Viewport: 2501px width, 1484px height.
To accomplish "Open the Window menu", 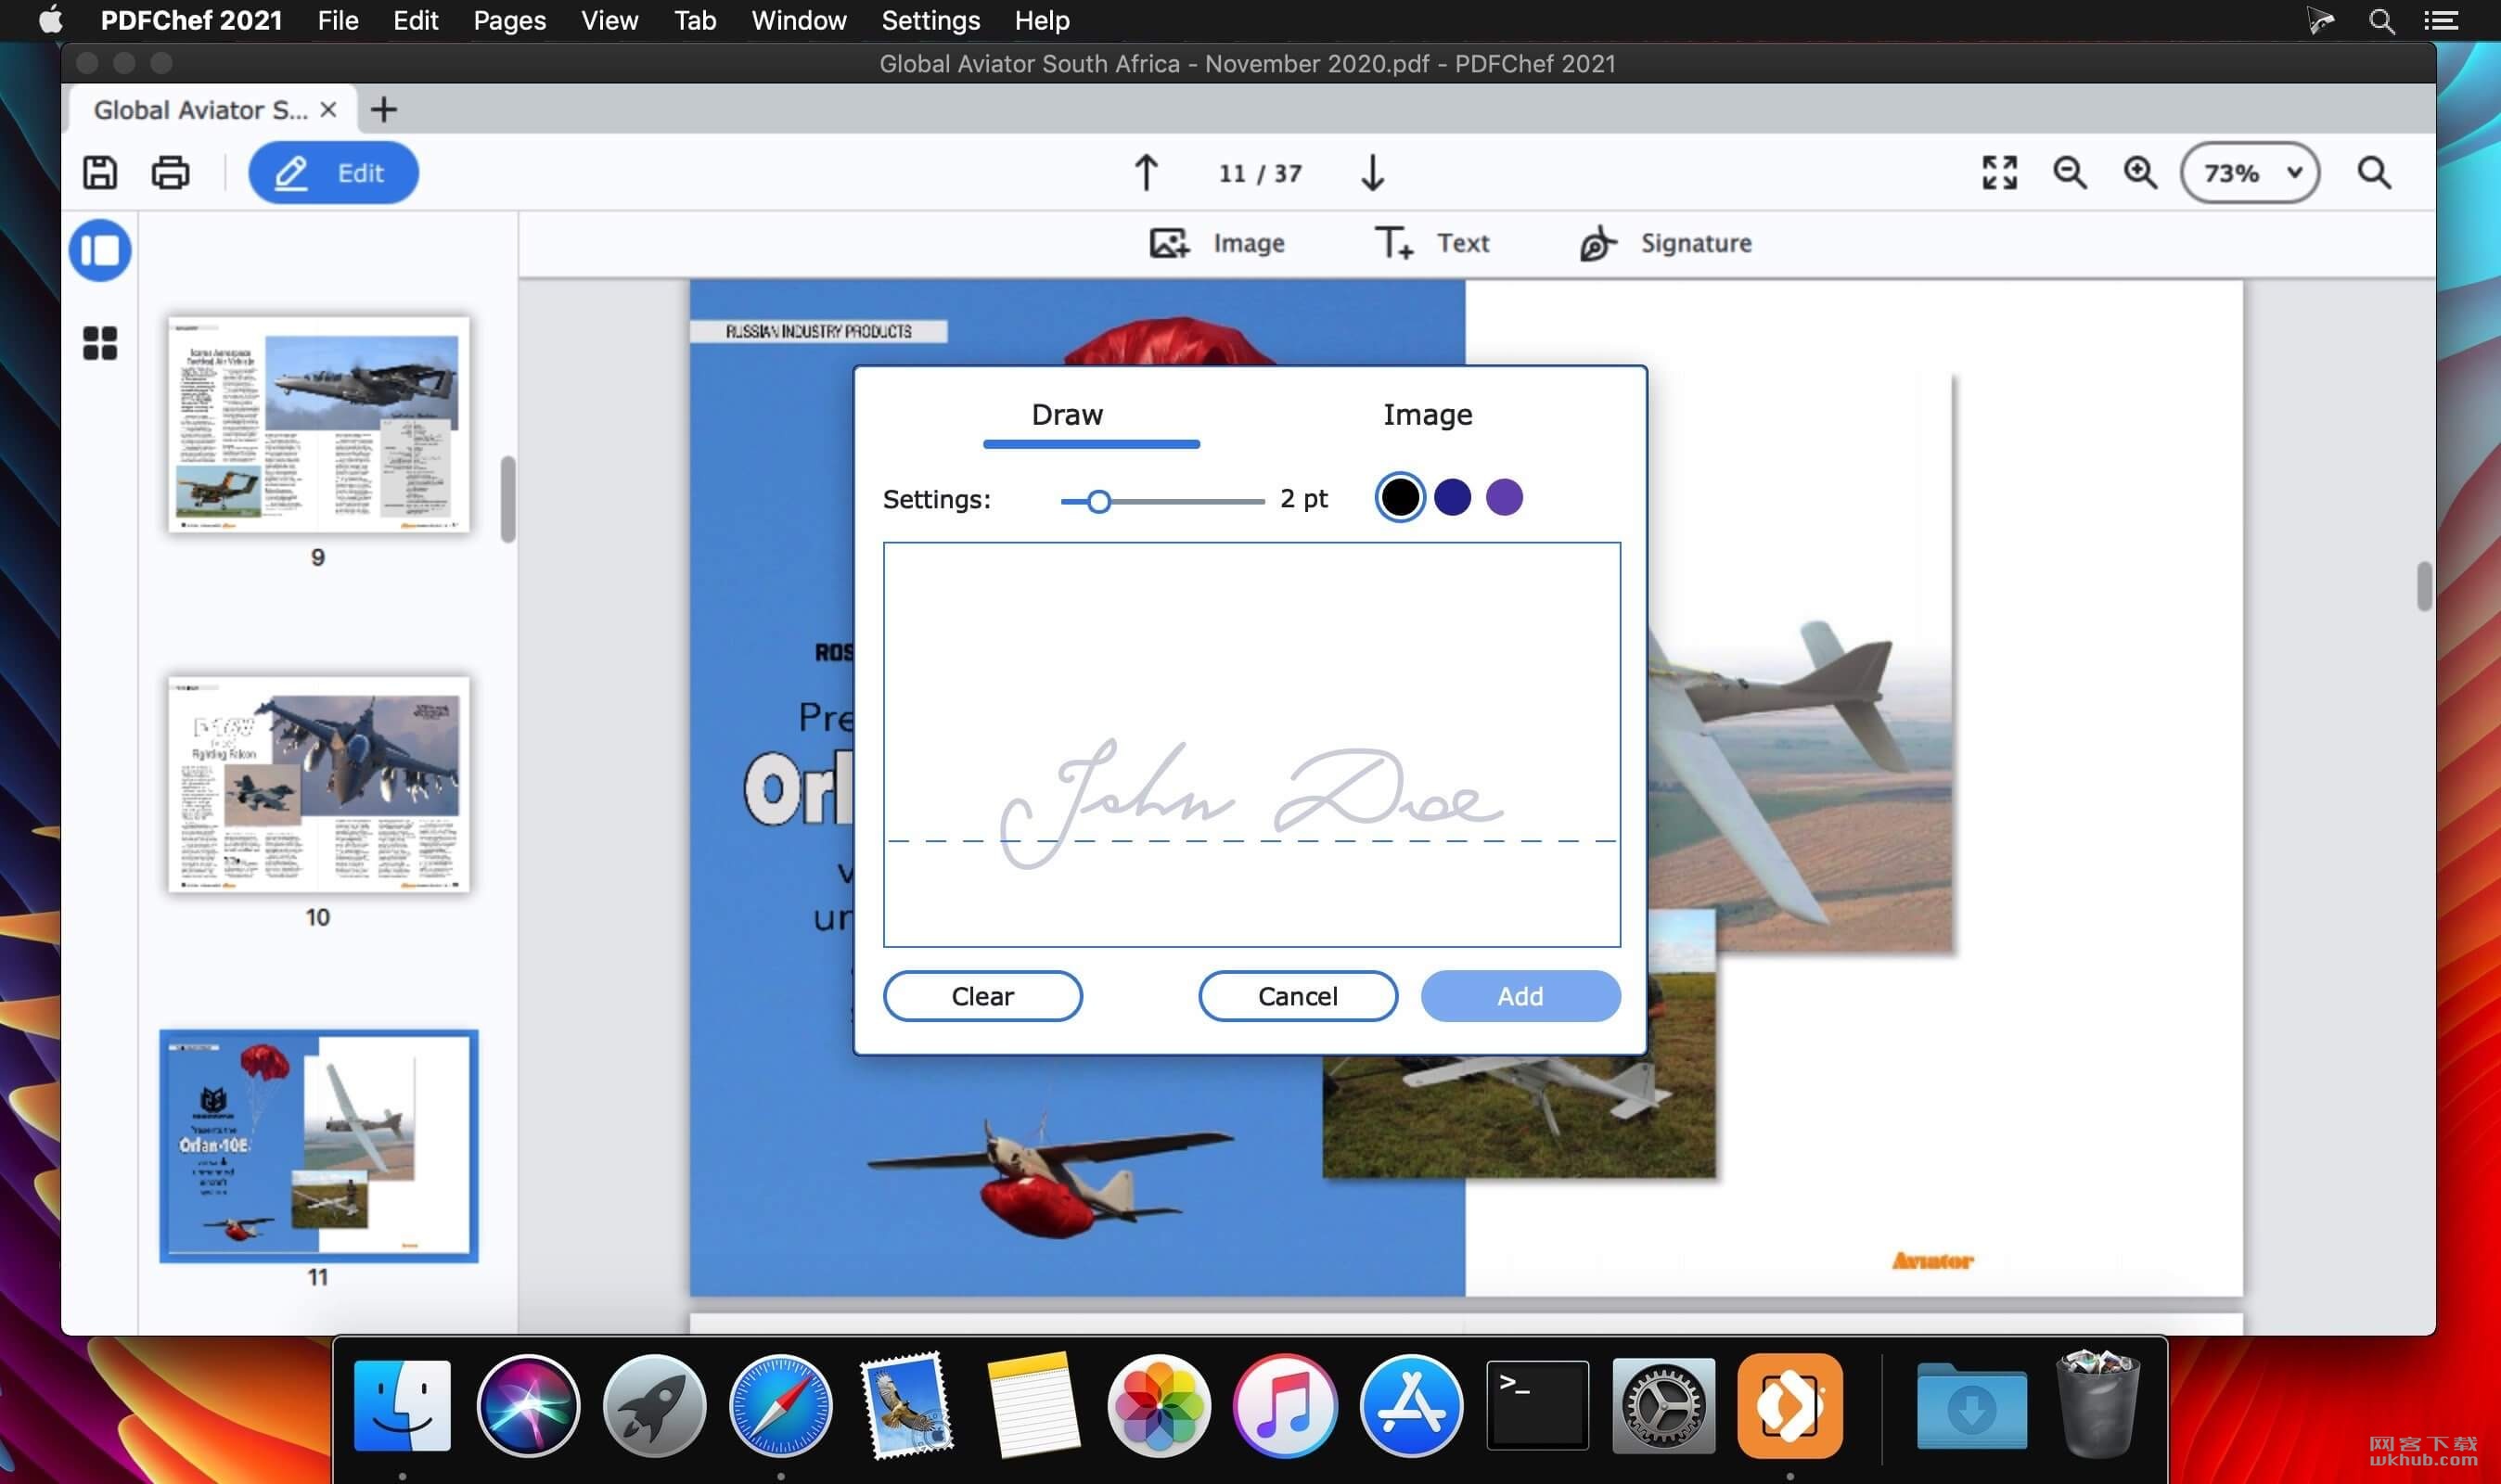I will click(x=798, y=20).
